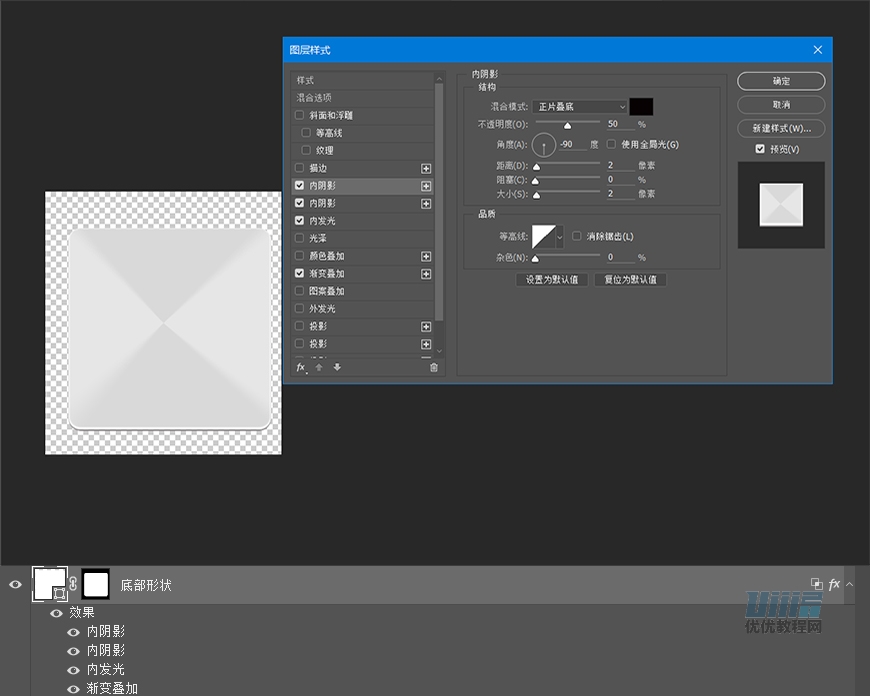Viewport: 870px width, 696px height.
Task: Uncheck the 内发光 checkbox
Action: (300, 220)
